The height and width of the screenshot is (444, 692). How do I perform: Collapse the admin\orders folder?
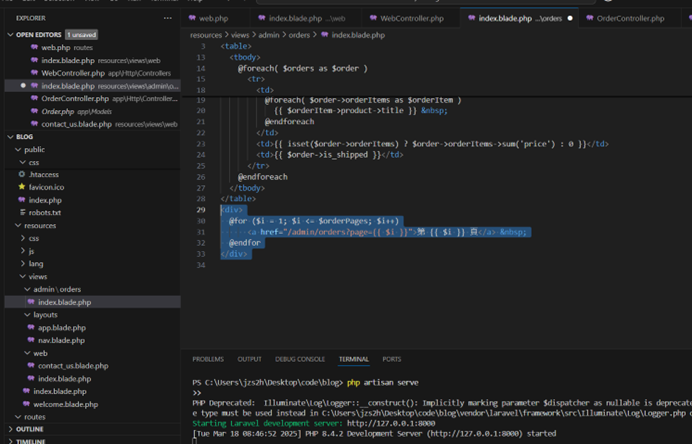[27, 290]
